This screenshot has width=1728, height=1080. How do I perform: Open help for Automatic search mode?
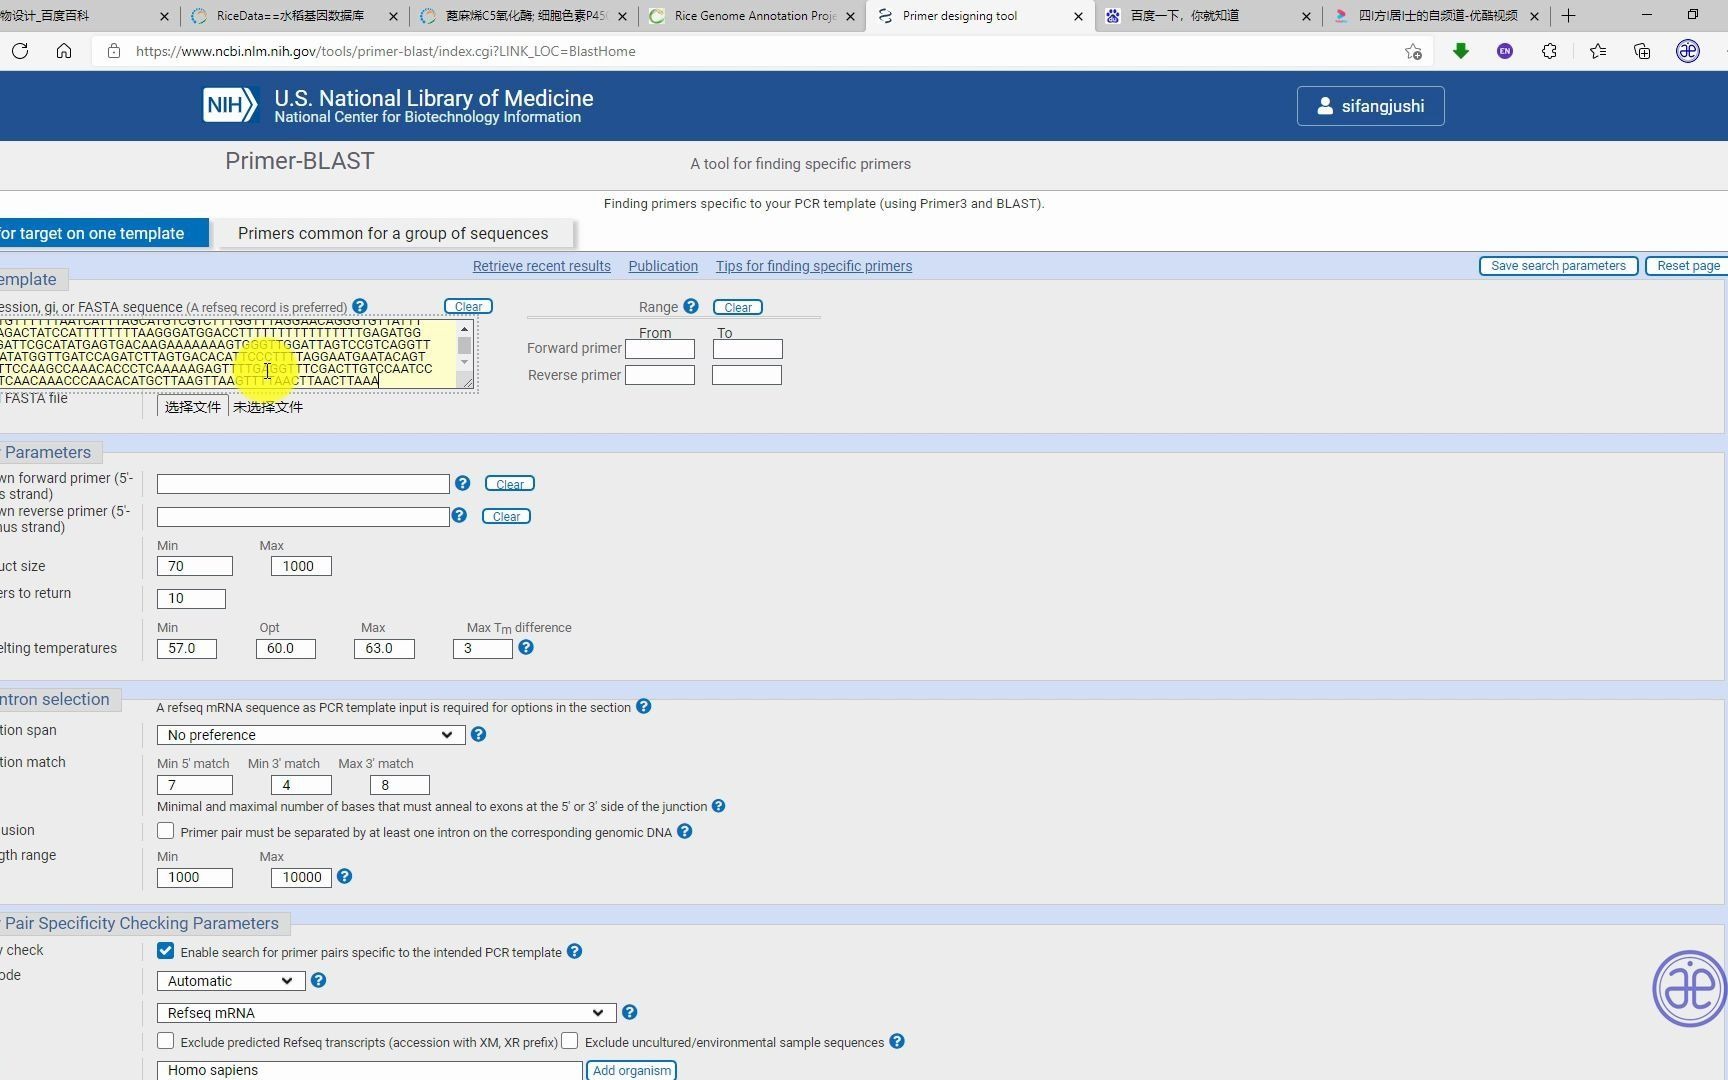[x=318, y=980]
